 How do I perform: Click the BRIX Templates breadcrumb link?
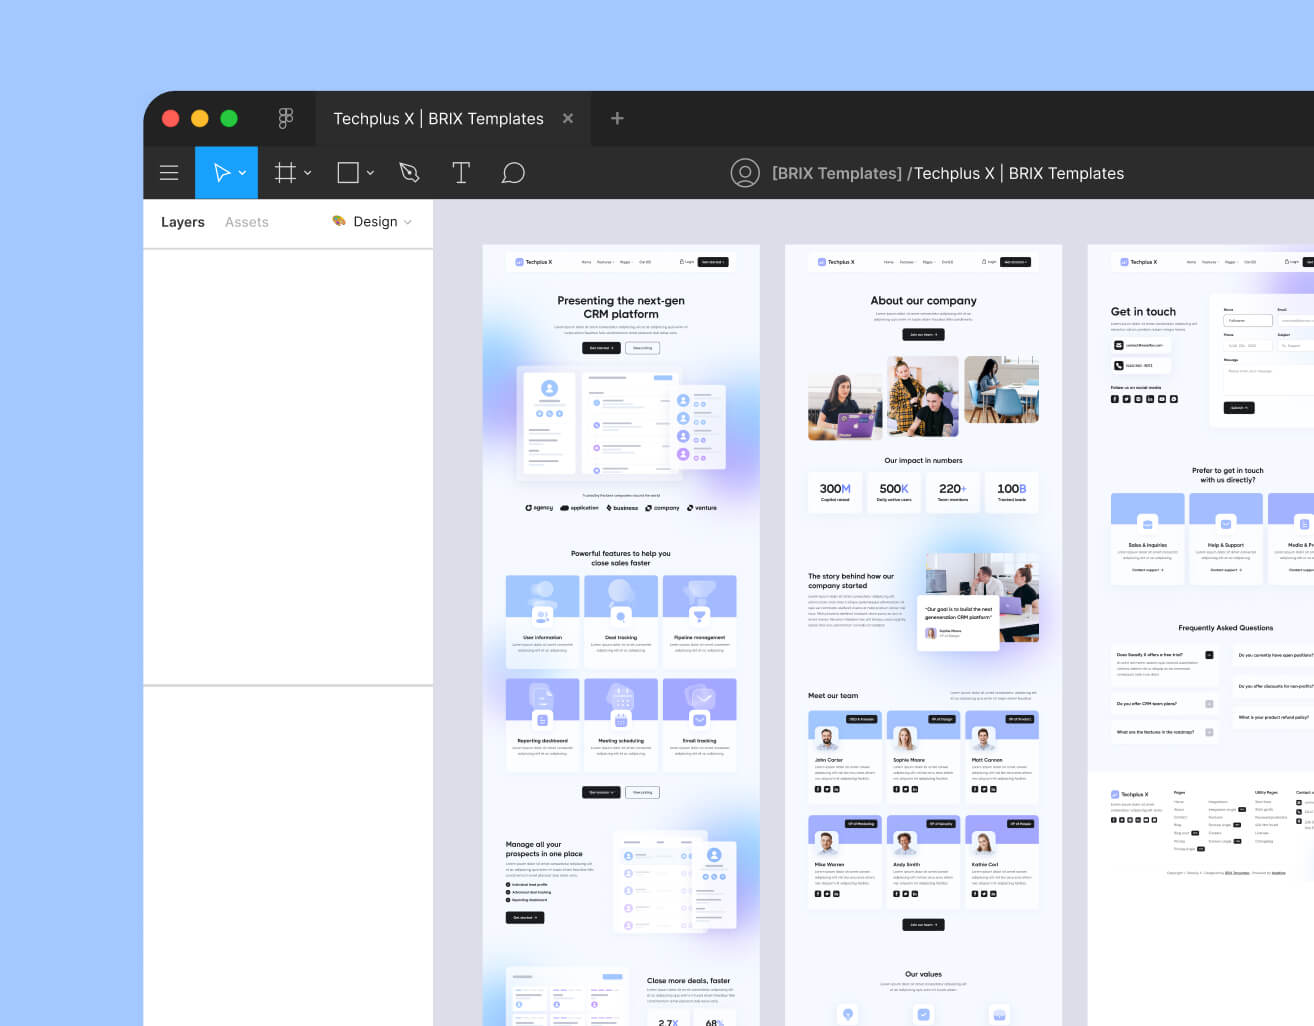[x=836, y=173]
